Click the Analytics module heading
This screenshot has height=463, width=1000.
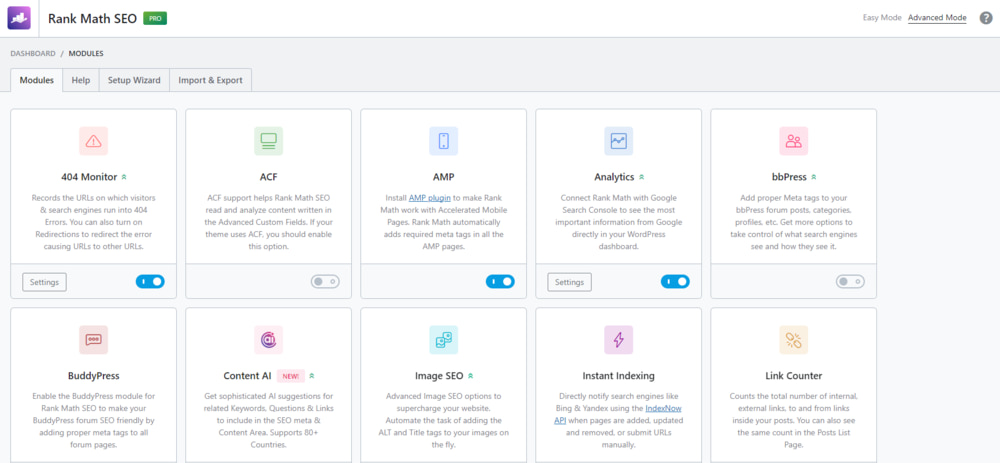(x=614, y=177)
